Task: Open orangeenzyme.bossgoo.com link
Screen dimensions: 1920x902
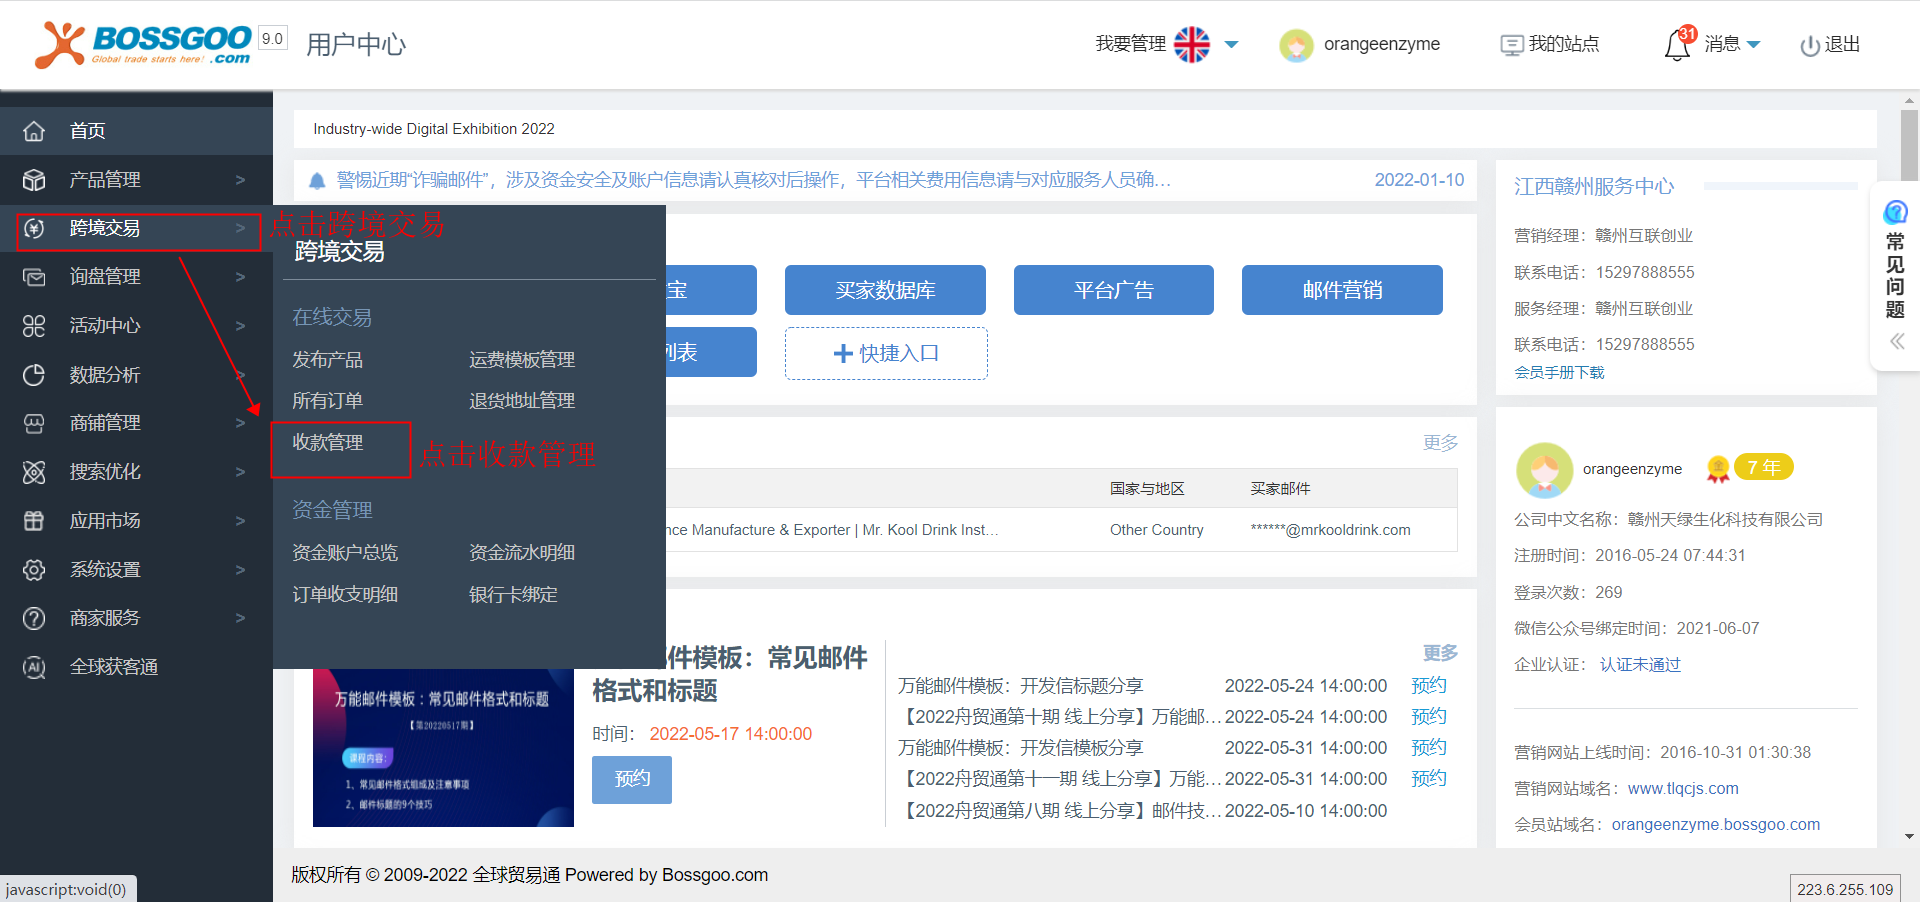Action: pyautogui.click(x=1715, y=825)
